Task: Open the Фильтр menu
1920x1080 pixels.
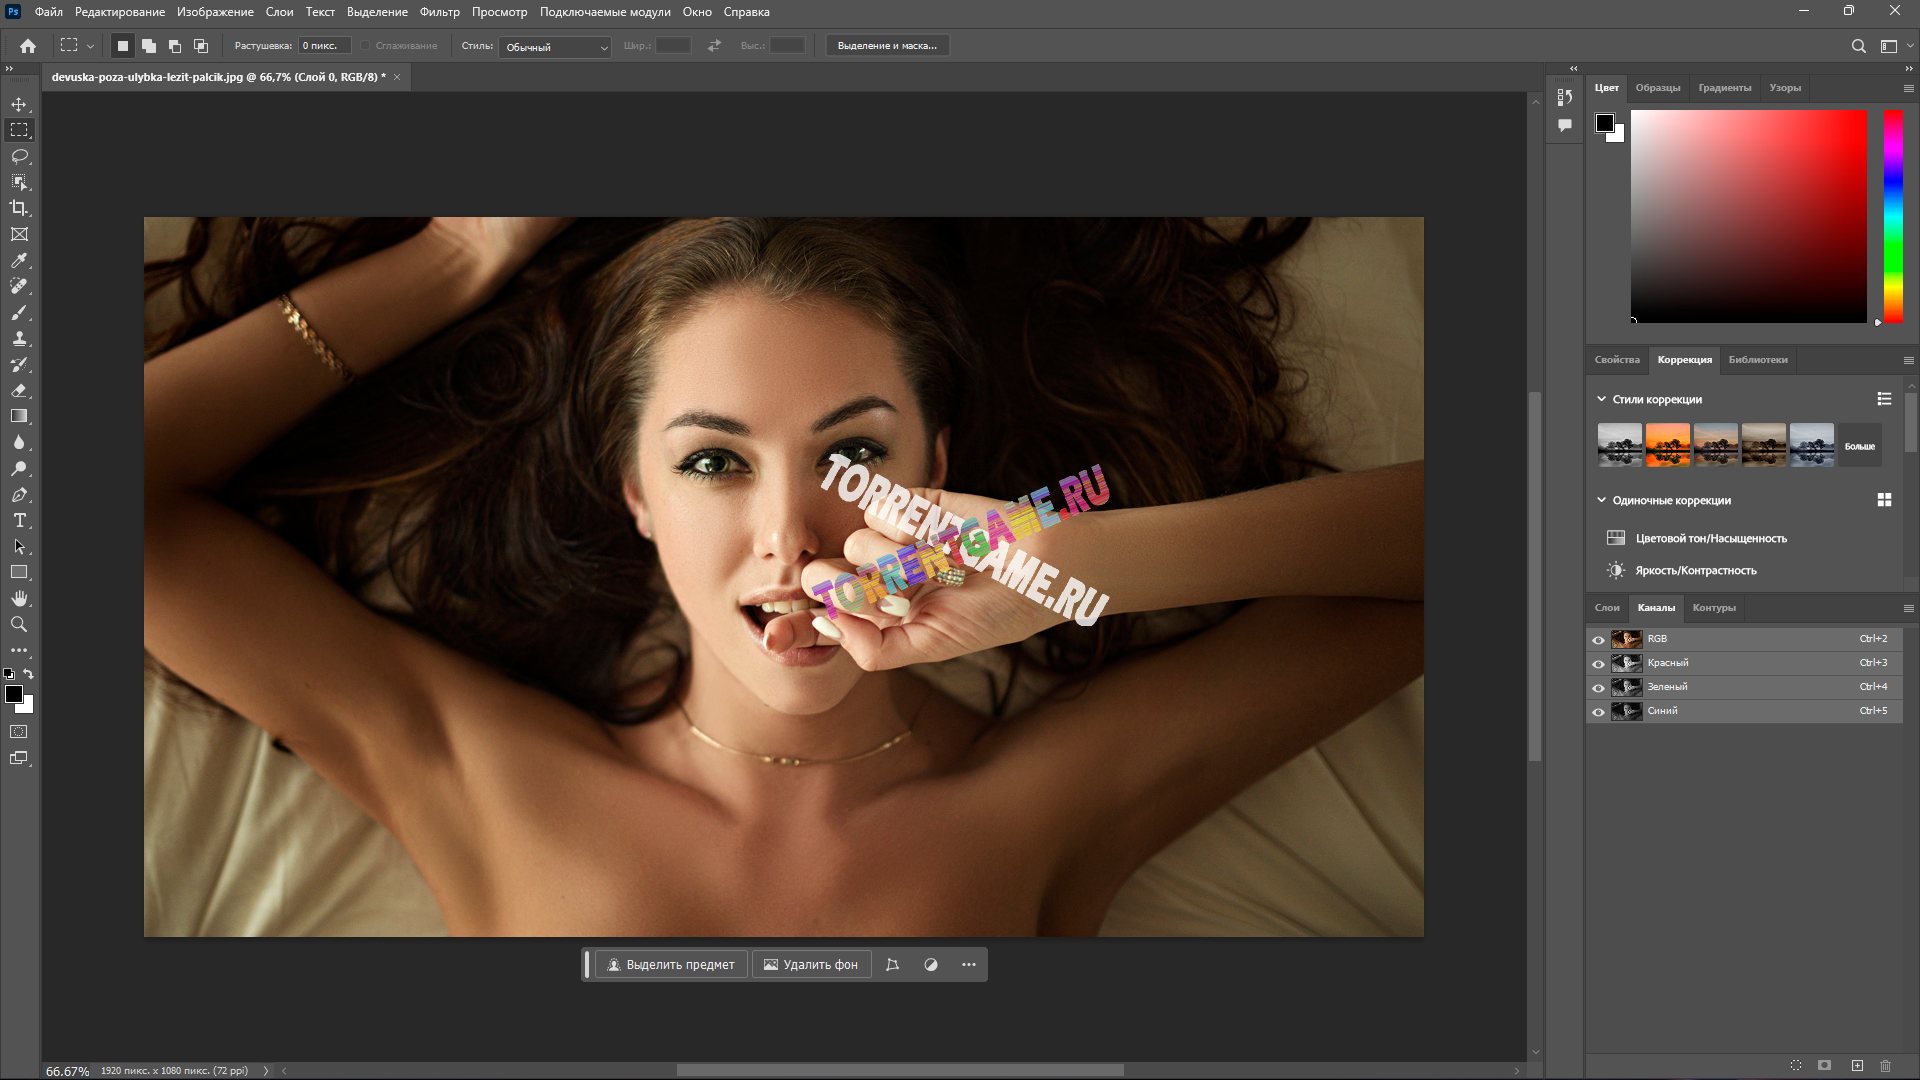Action: [439, 12]
